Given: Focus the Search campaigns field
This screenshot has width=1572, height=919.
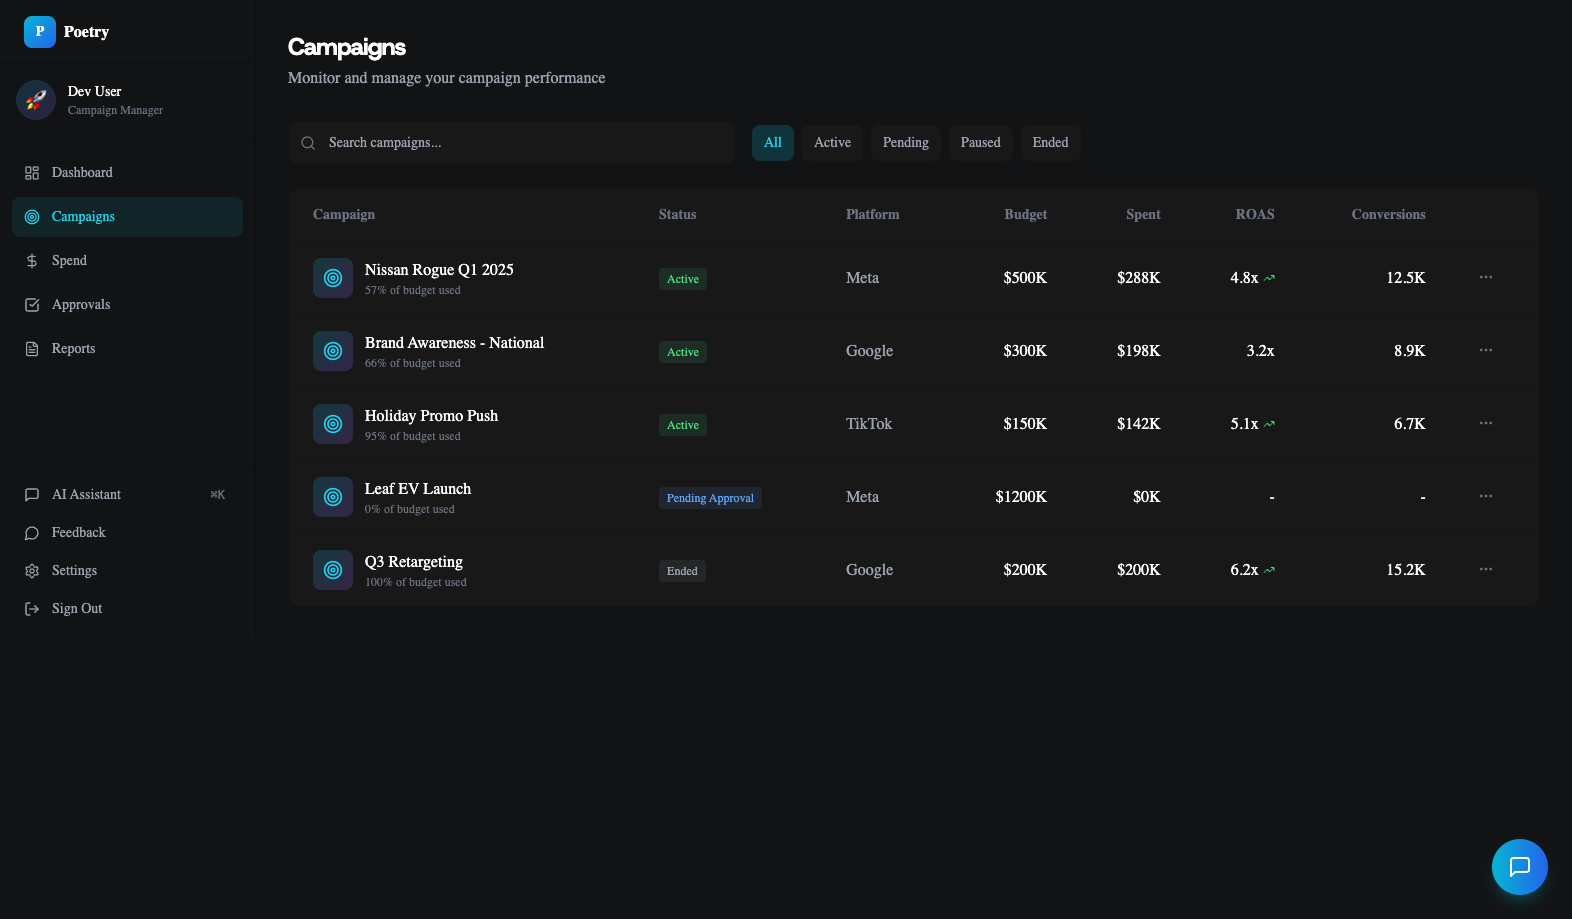Looking at the screenshot, I should (x=520, y=143).
